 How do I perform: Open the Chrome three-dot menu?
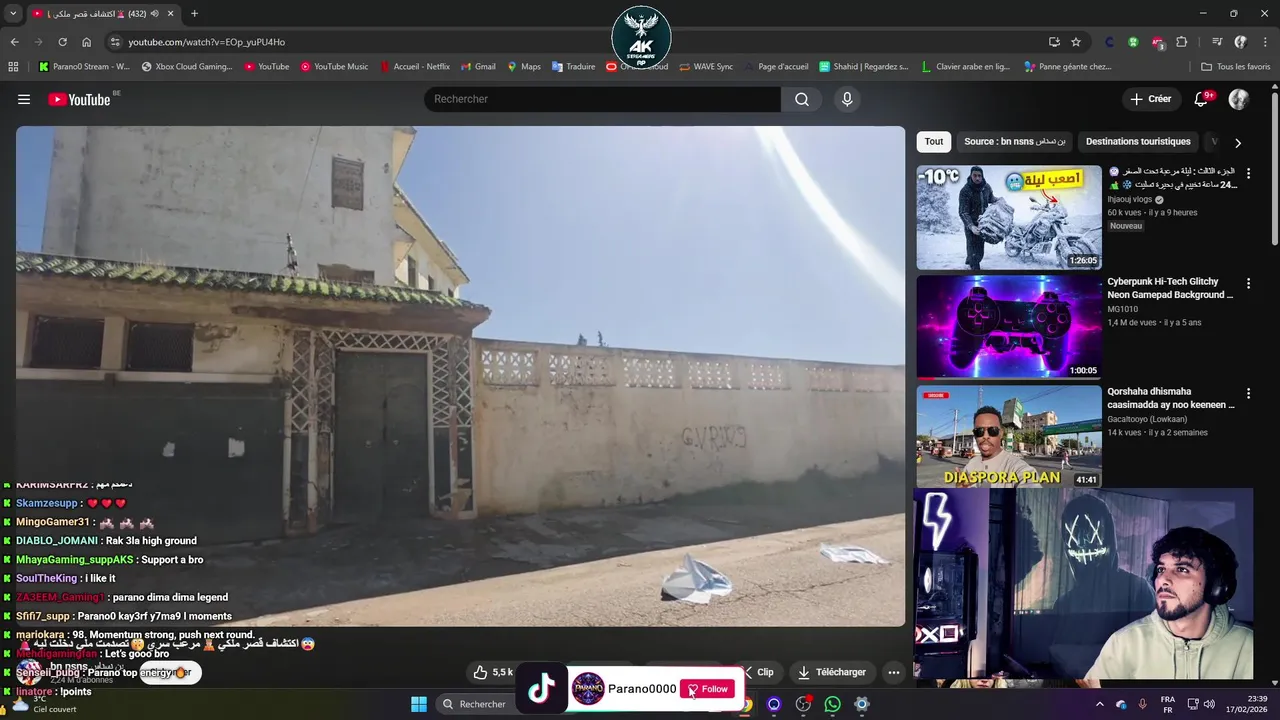[1264, 42]
